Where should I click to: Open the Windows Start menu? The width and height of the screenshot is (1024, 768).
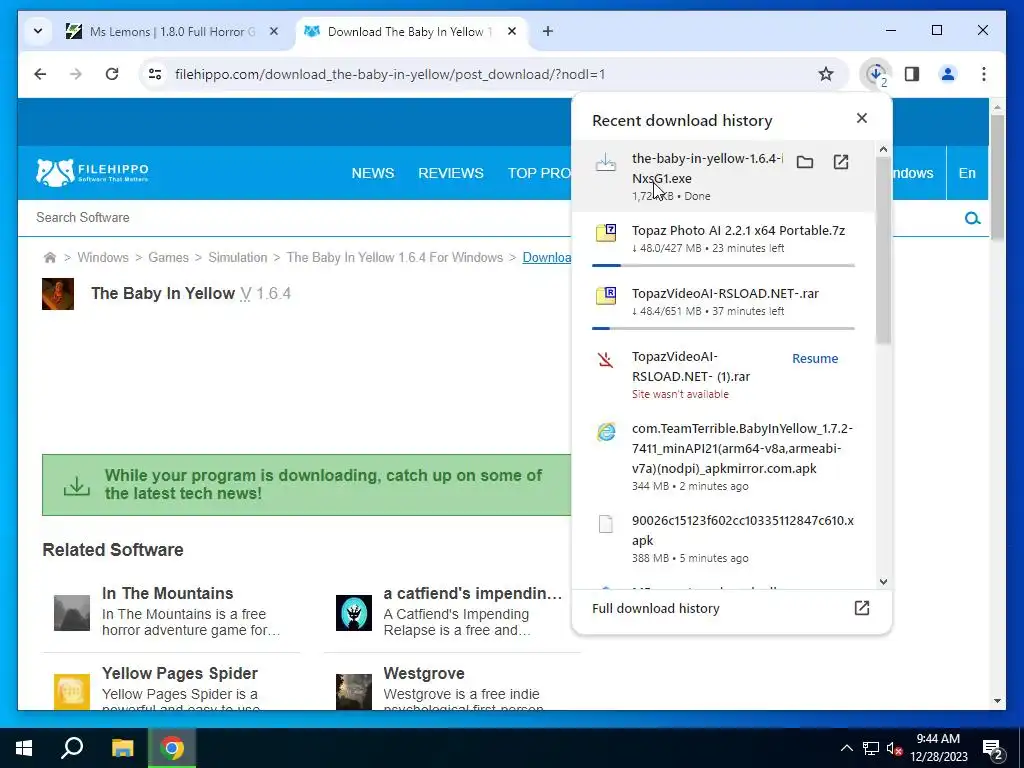24,748
